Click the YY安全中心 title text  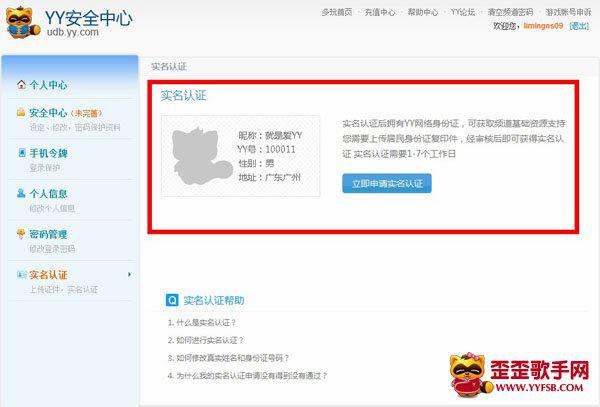tap(88, 18)
